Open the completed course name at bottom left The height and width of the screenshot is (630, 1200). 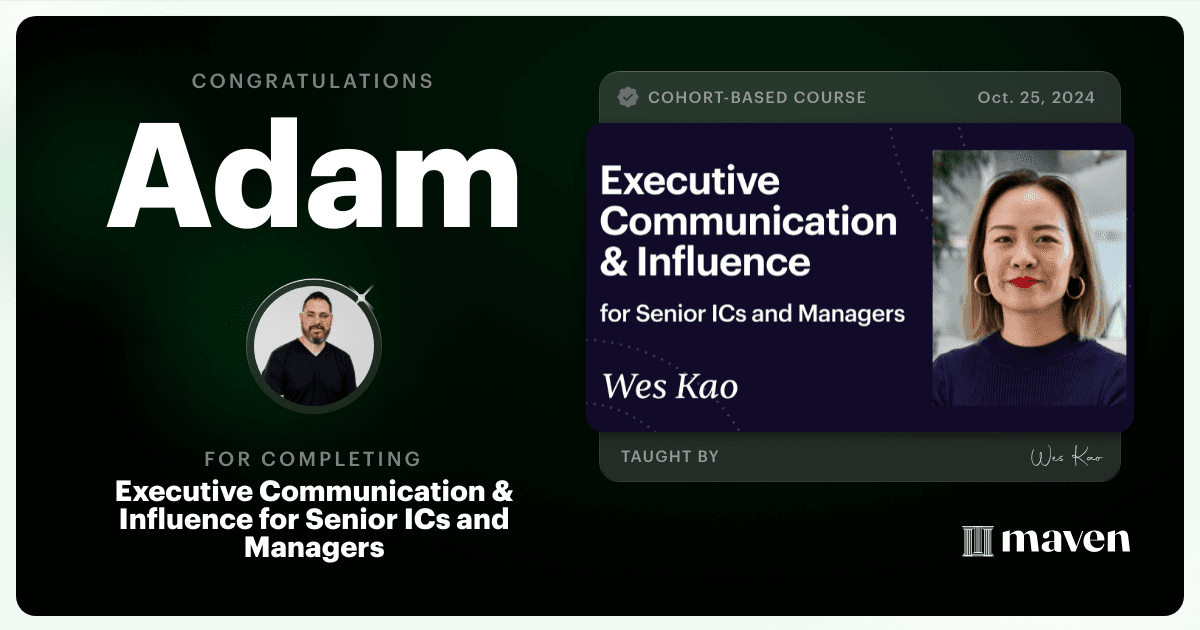coord(314,519)
